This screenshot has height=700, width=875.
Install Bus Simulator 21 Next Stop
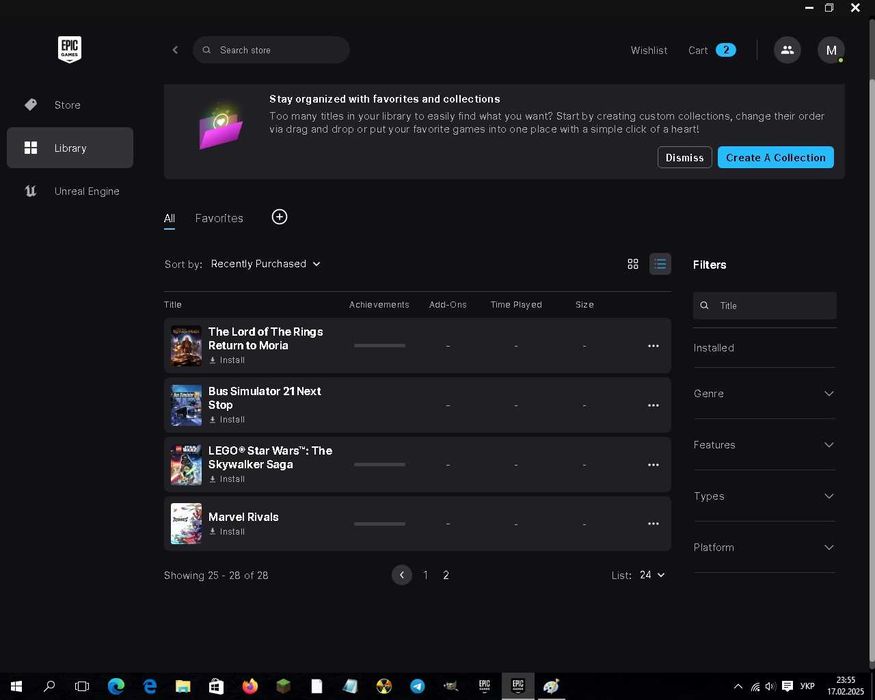227,420
